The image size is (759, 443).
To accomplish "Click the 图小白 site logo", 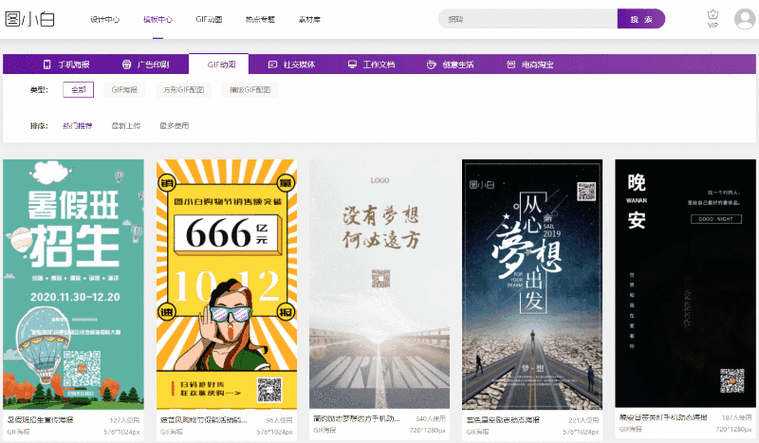I will tap(31, 19).
